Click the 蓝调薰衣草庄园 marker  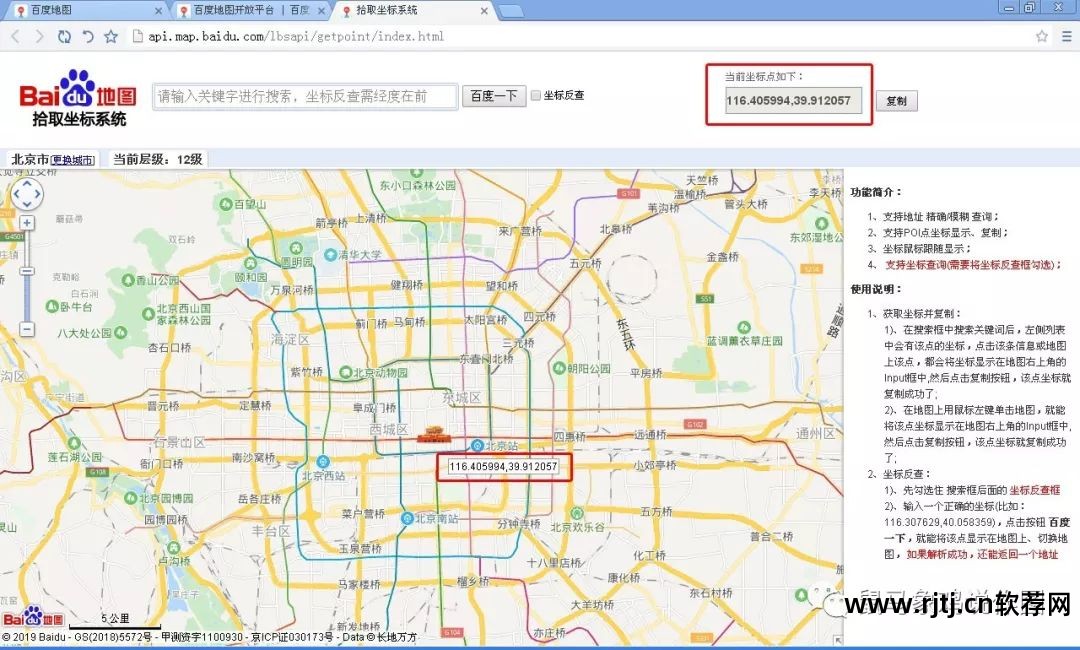744,327
